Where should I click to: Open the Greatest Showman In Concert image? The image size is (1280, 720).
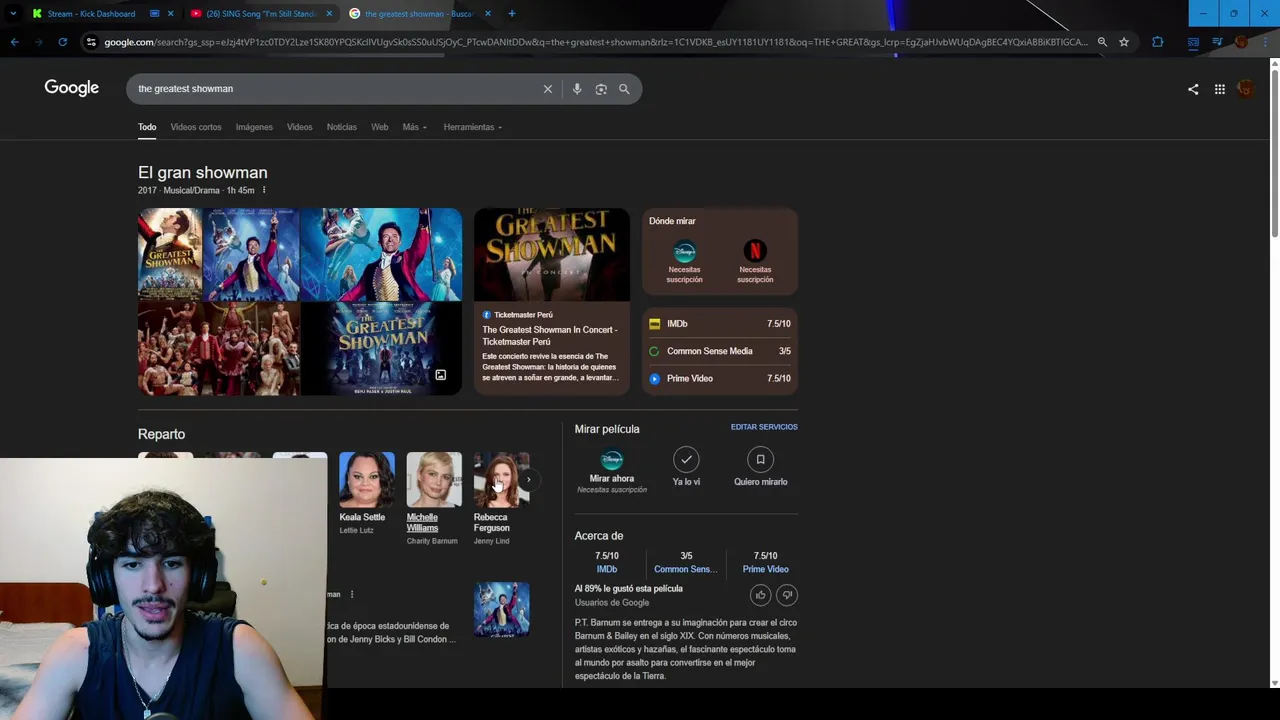click(552, 254)
